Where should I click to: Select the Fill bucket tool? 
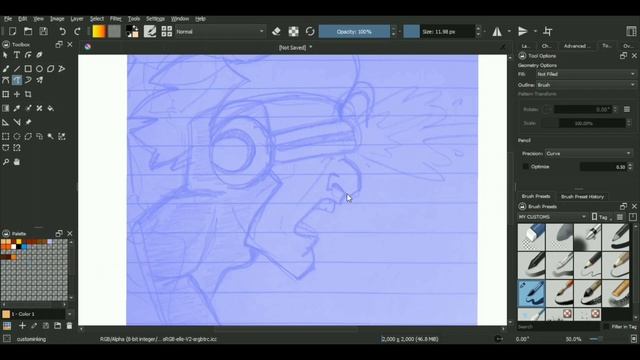(x=51, y=108)
